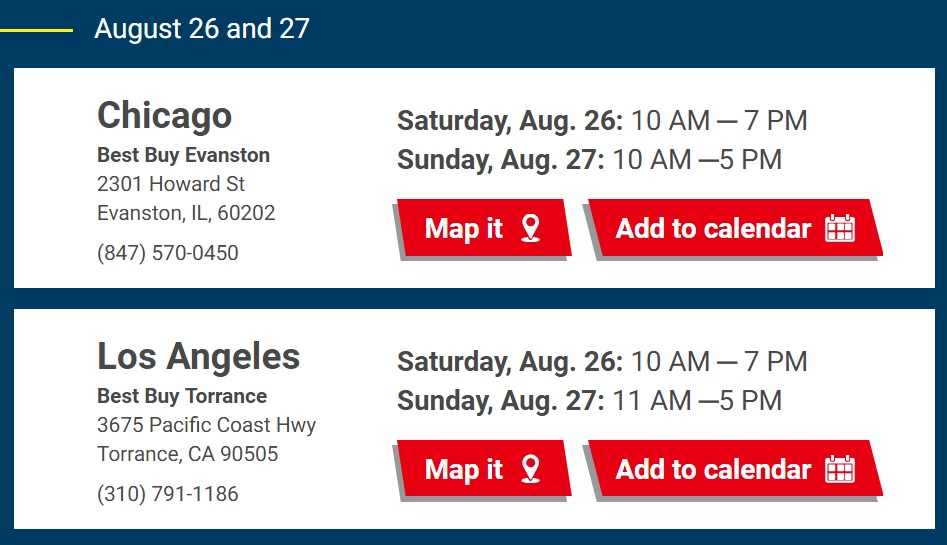Select the Chicago city heading

tap(164, 116)
